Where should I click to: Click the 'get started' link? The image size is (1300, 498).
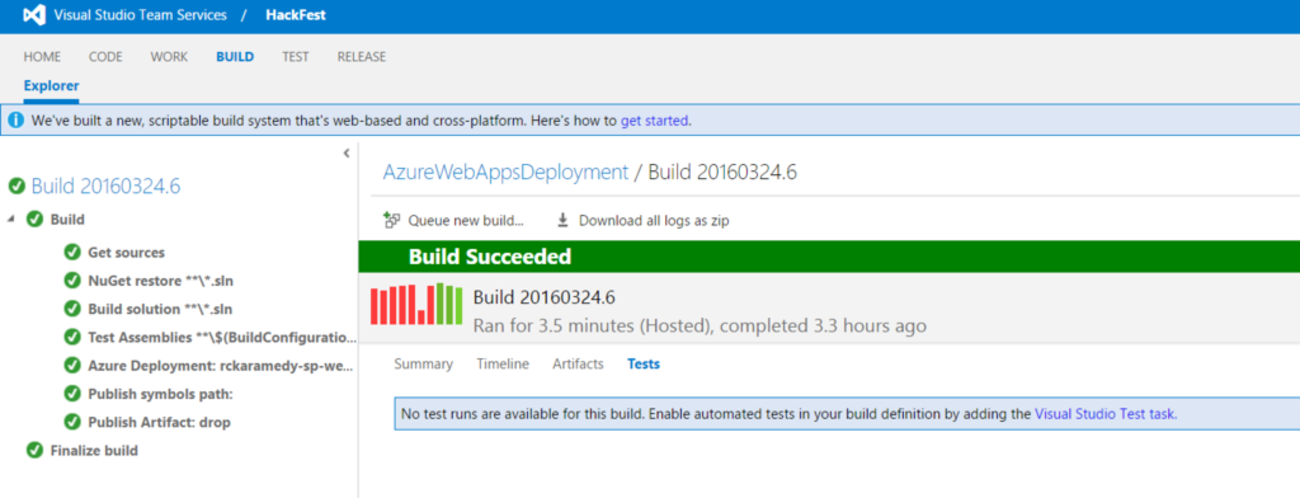654,121
